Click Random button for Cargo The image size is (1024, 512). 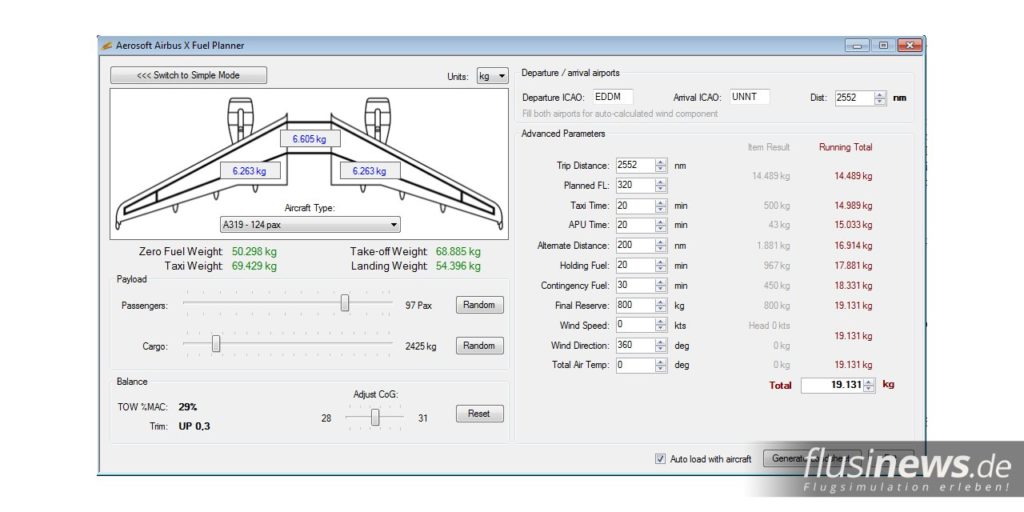pyautogui.click(x=479, y=346)
